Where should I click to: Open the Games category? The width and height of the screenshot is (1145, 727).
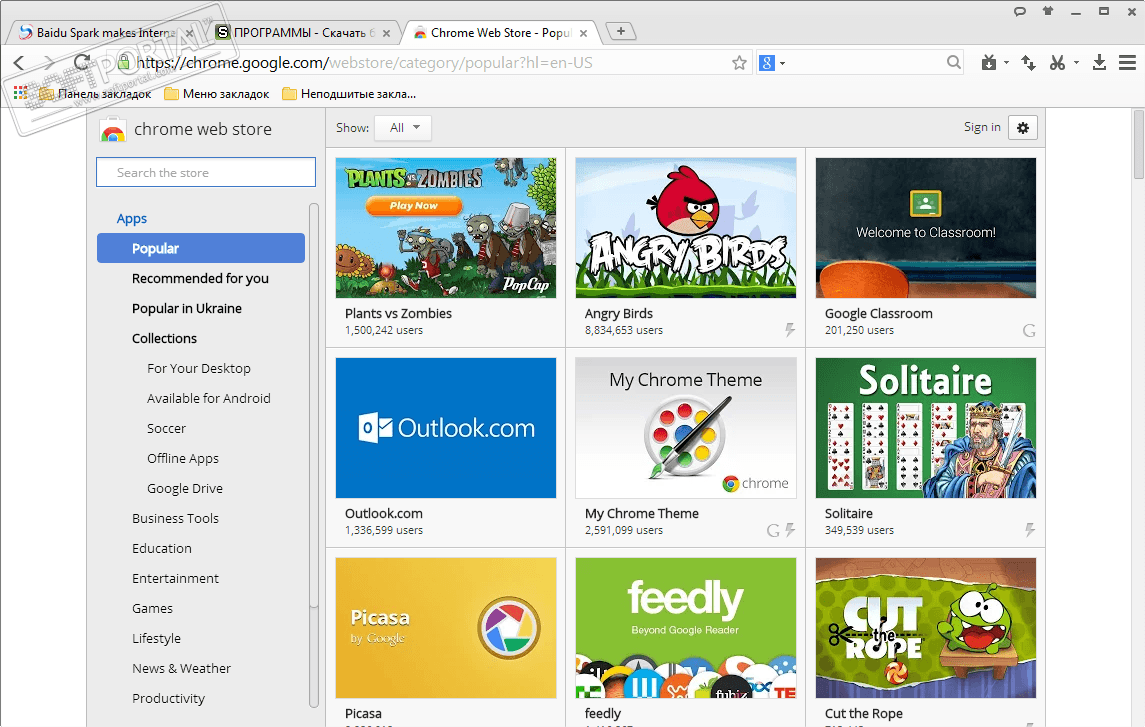coord(153,607)
